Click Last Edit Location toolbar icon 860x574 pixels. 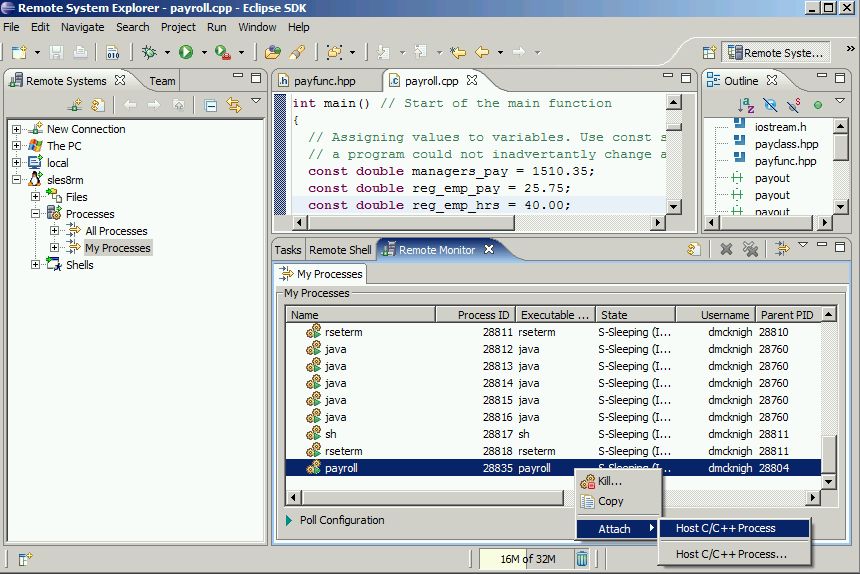(457, 52)
